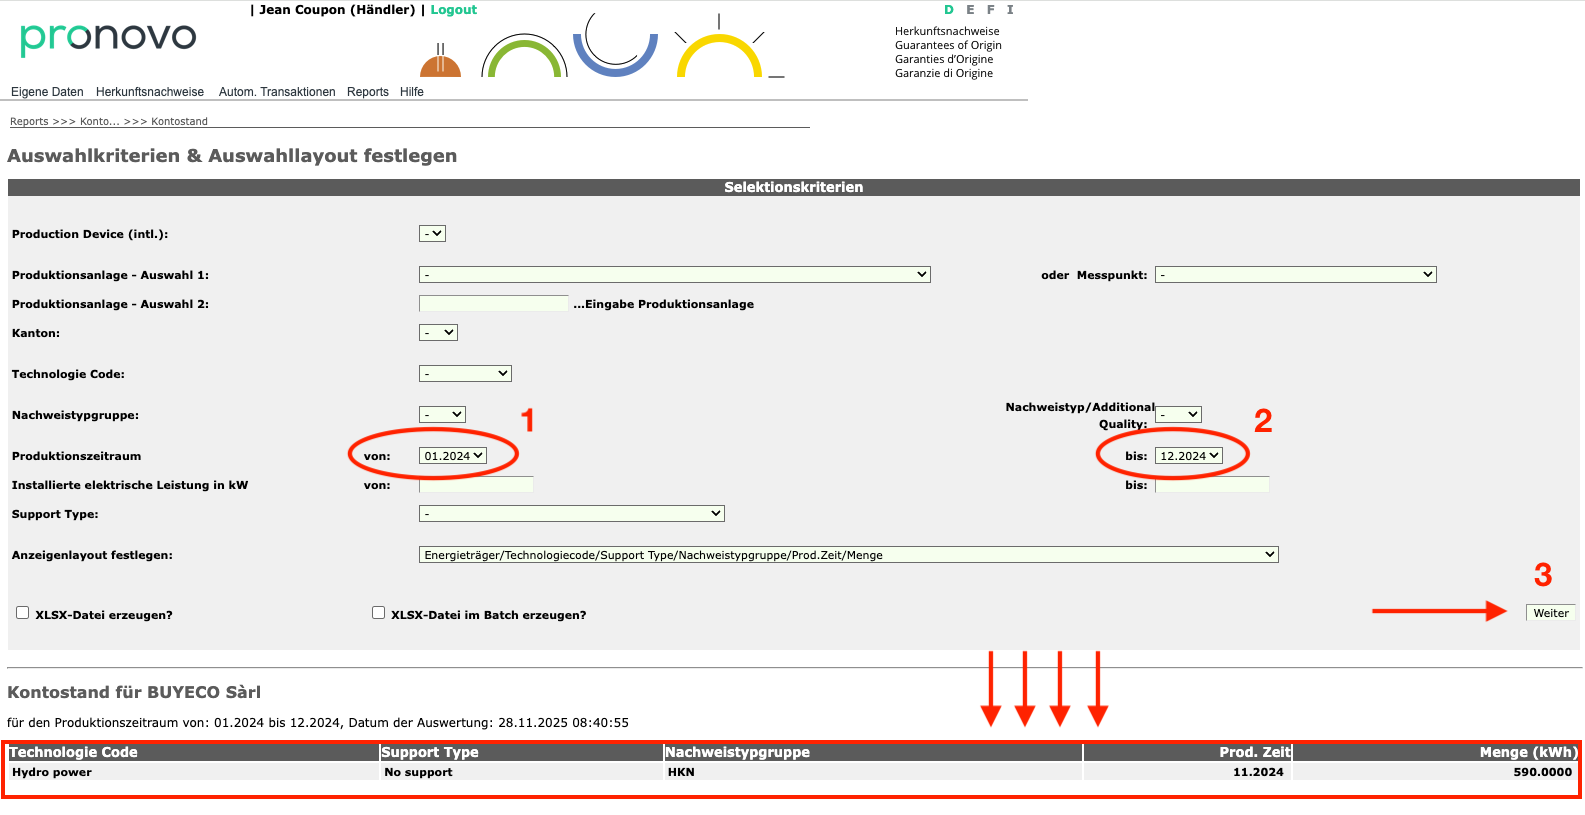The width and height of the screenshot is (1585, 815).
Task: Click the yellow solar arc icon
Action: [719, 56]
